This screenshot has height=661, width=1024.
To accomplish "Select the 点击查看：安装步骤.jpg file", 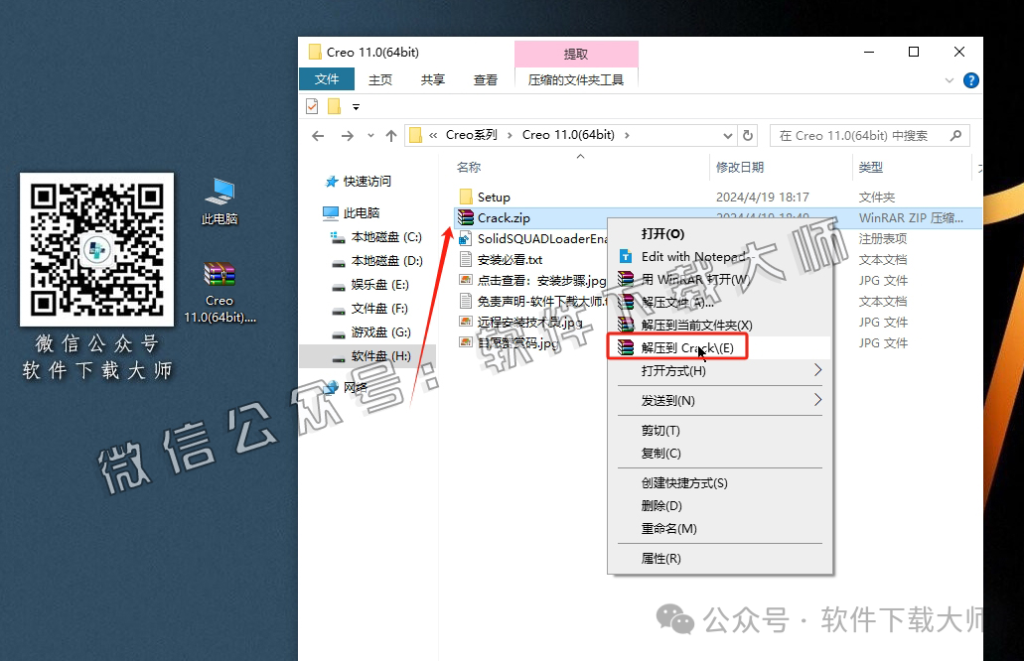I will point(532,280).
